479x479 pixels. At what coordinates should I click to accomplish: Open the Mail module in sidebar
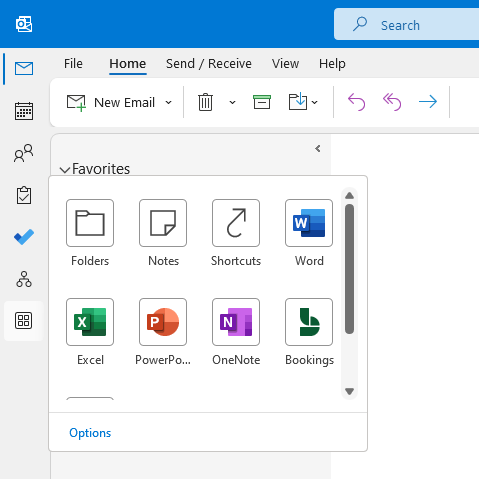(x=24, y=69)
